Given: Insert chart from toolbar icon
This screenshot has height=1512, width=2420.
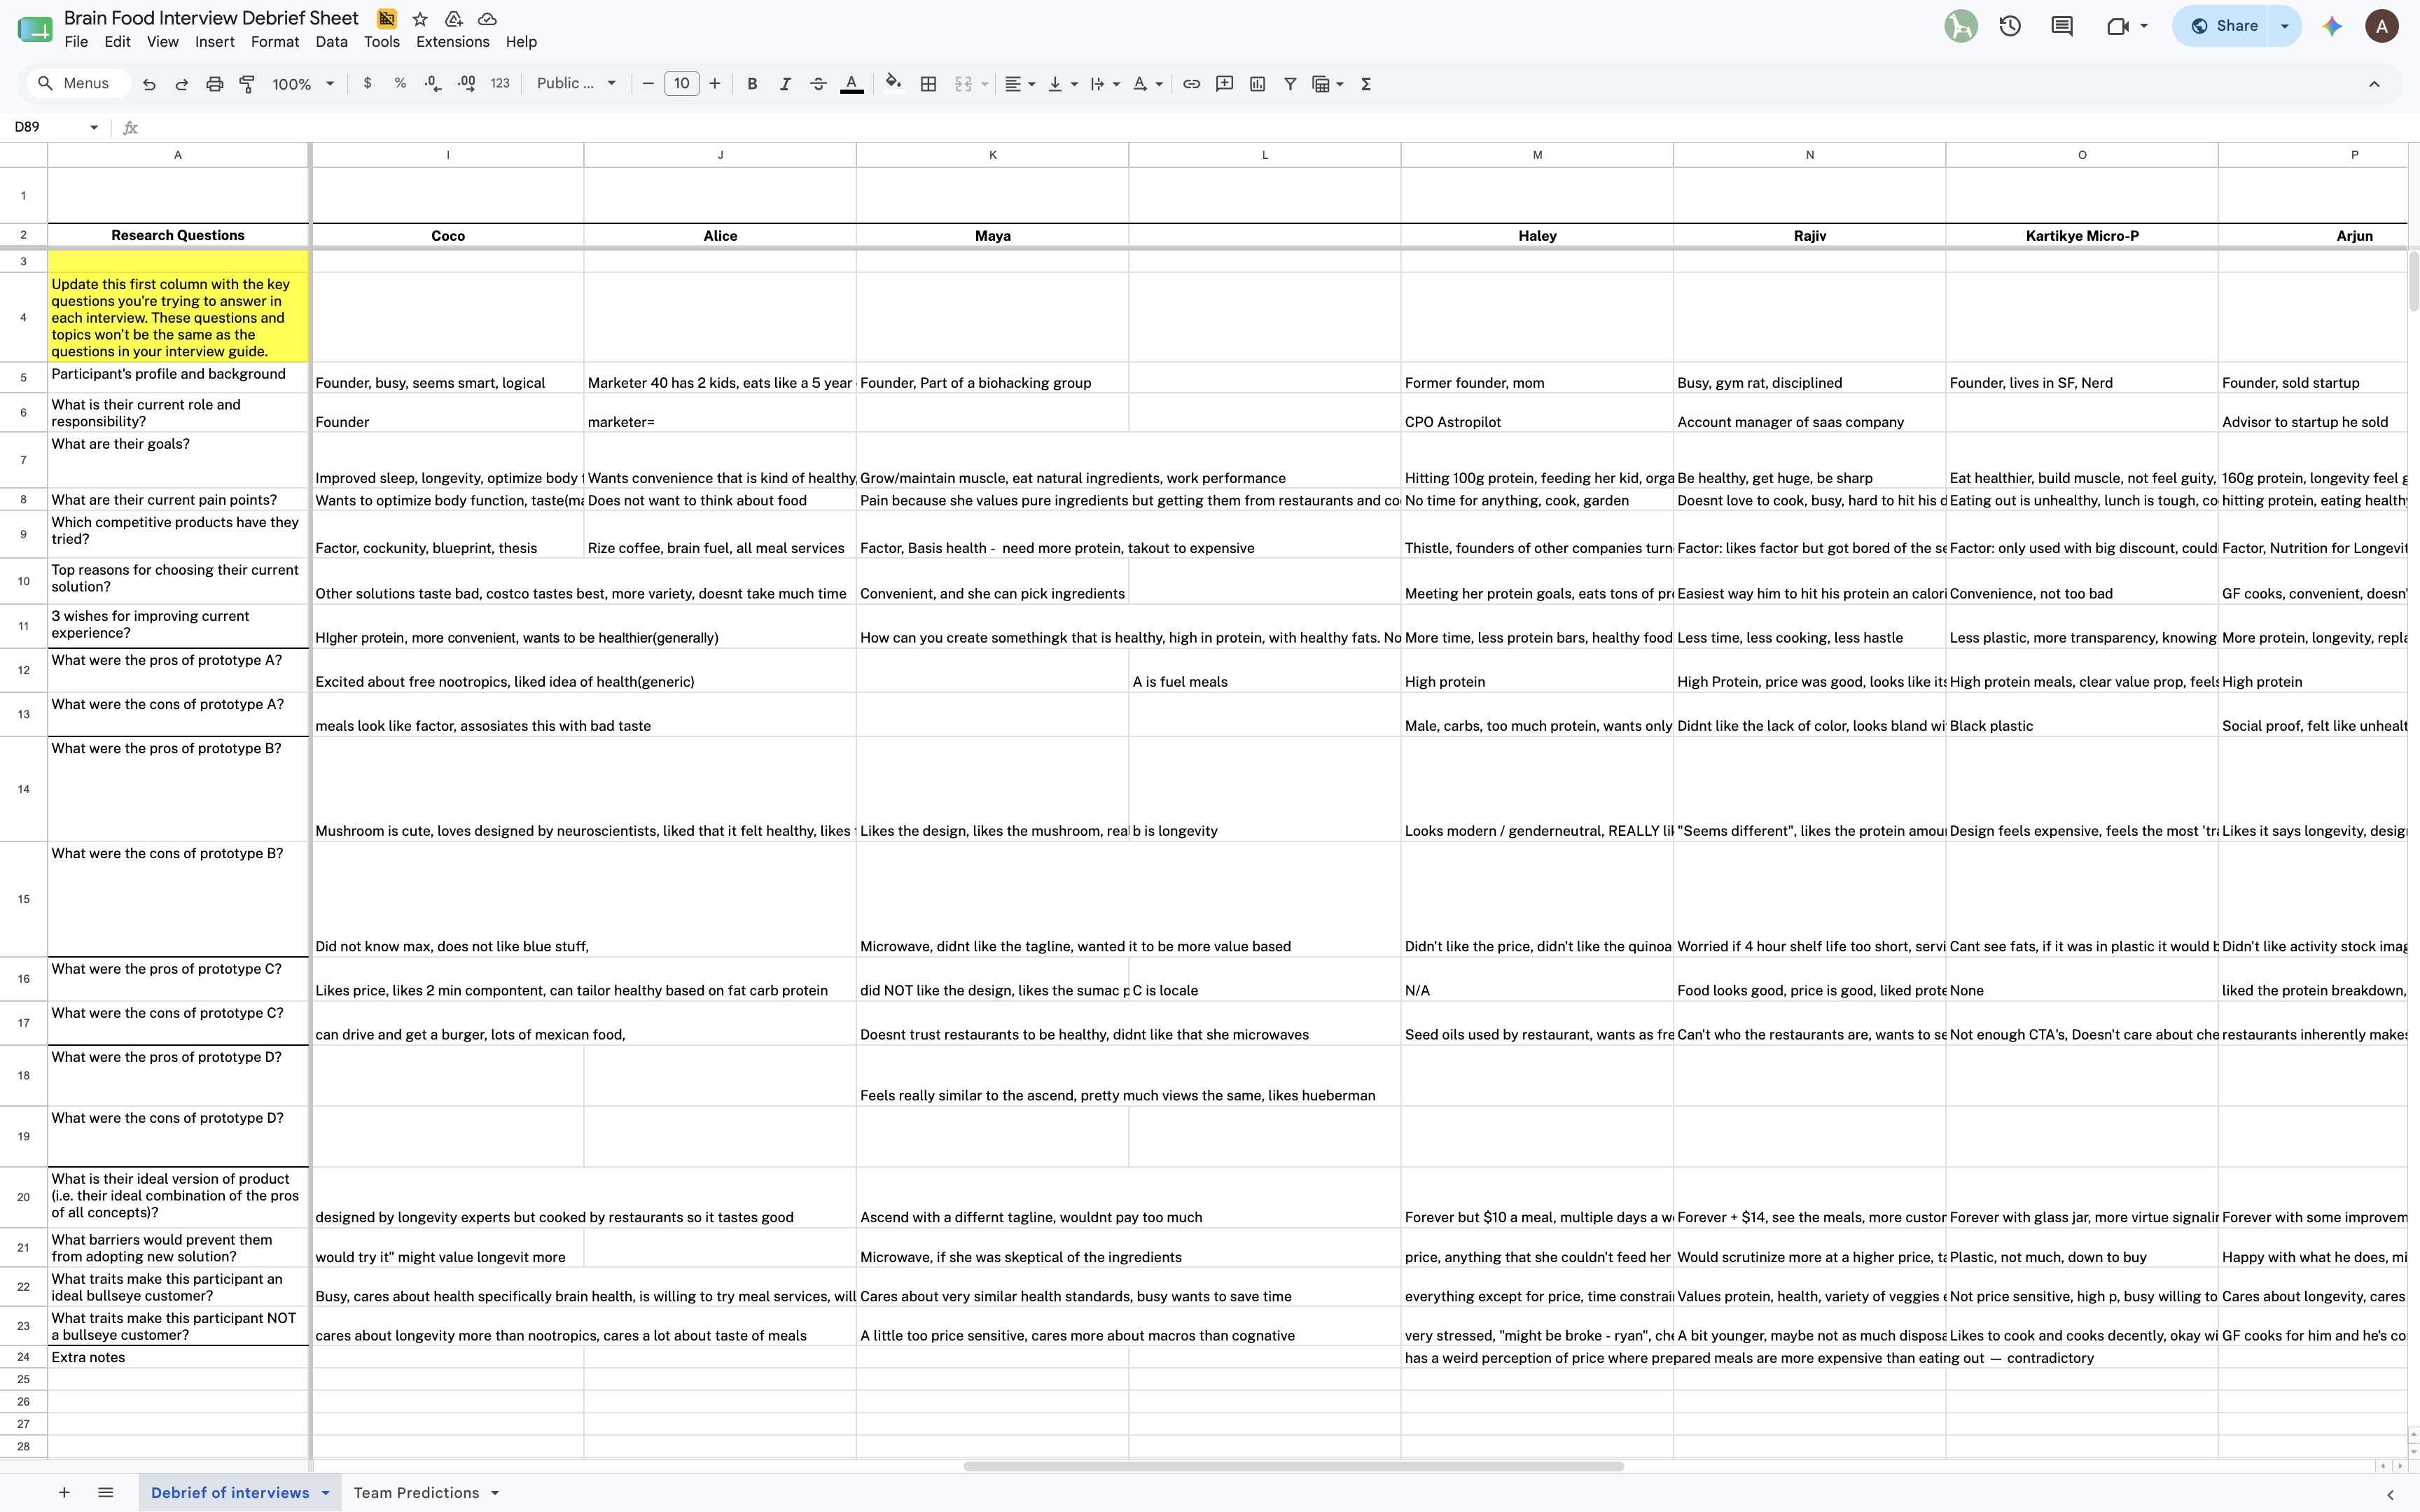Looking at the screenshot, I should coord(1257,84).
